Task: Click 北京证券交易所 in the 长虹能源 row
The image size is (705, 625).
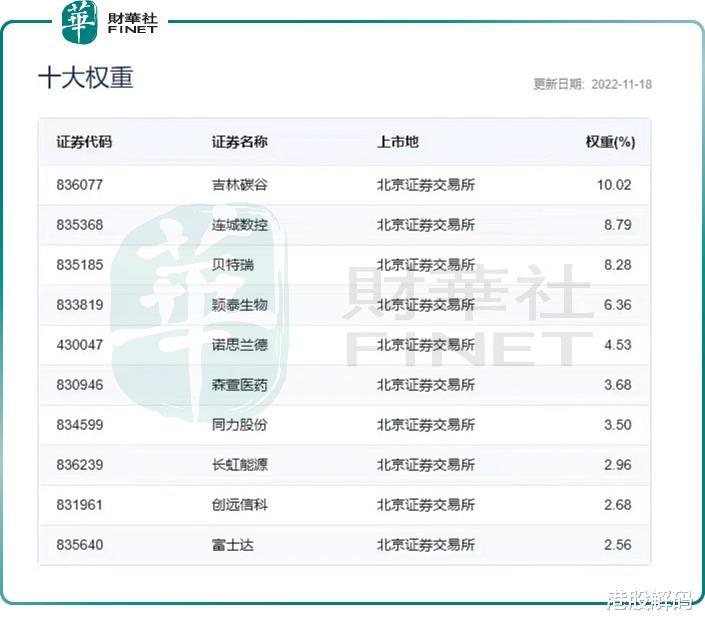Action: click(x=426, y=465)
